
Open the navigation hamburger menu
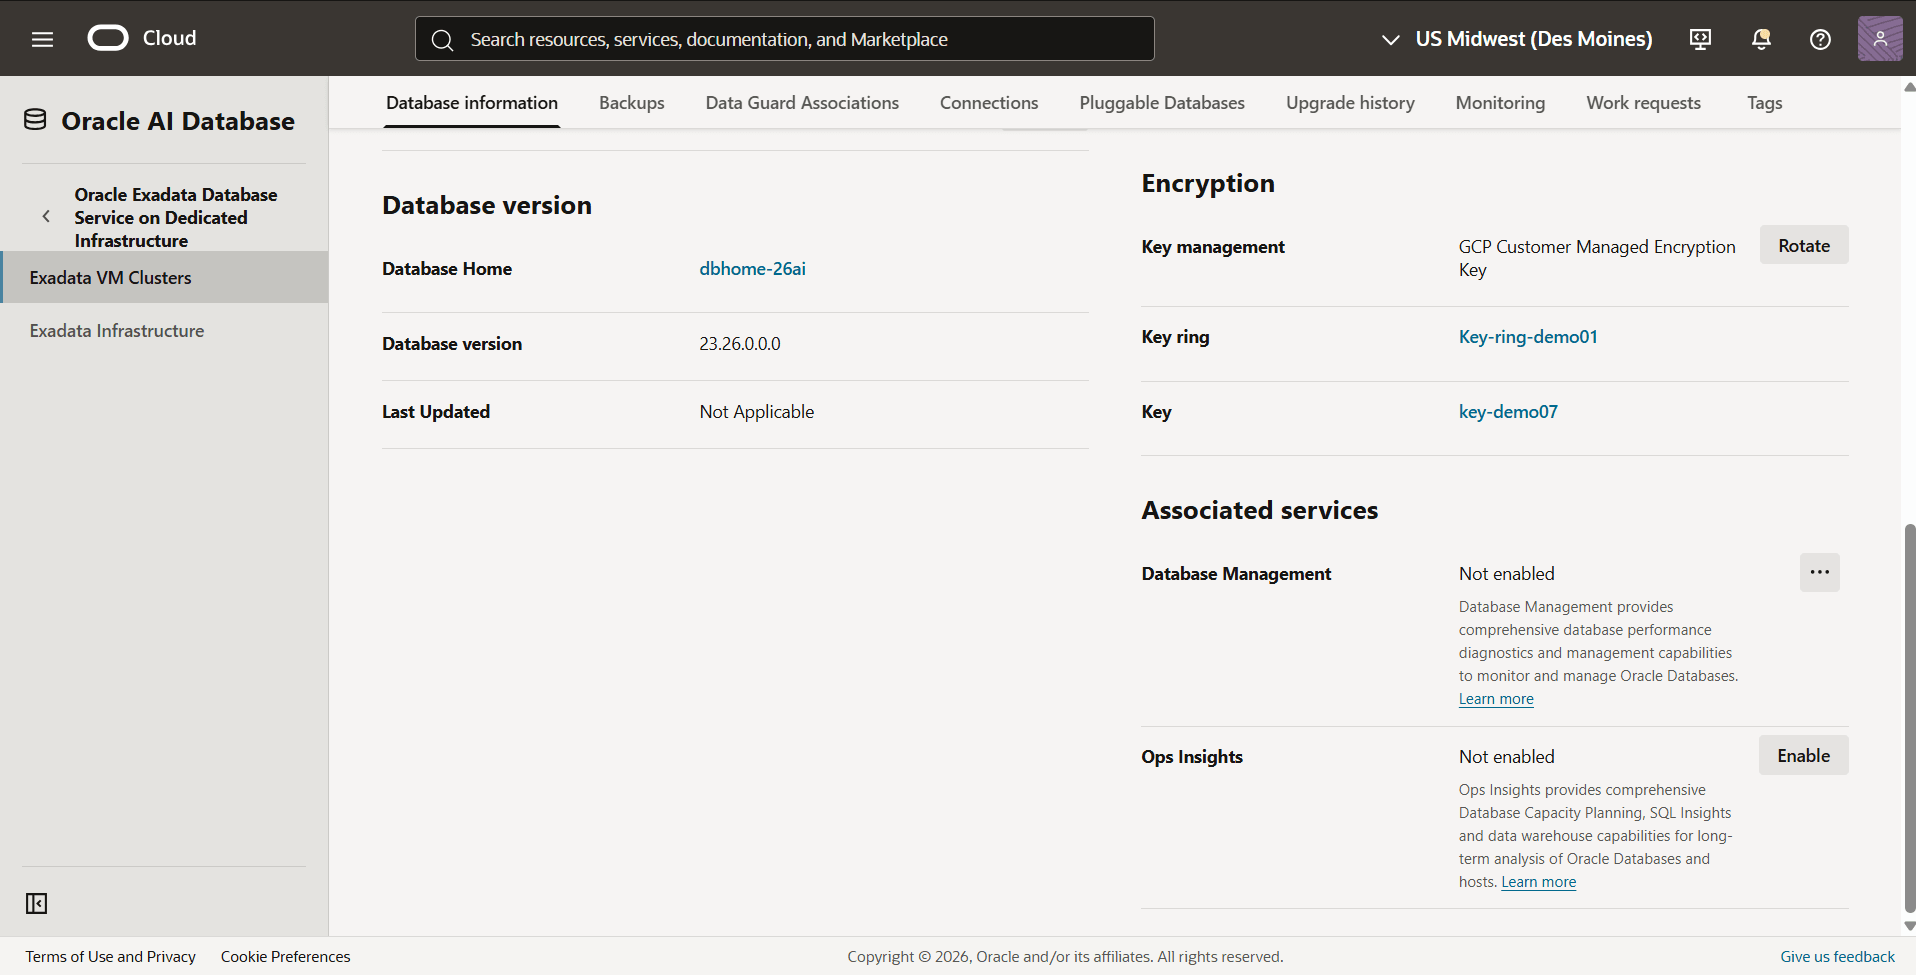[x=42, y=39]
